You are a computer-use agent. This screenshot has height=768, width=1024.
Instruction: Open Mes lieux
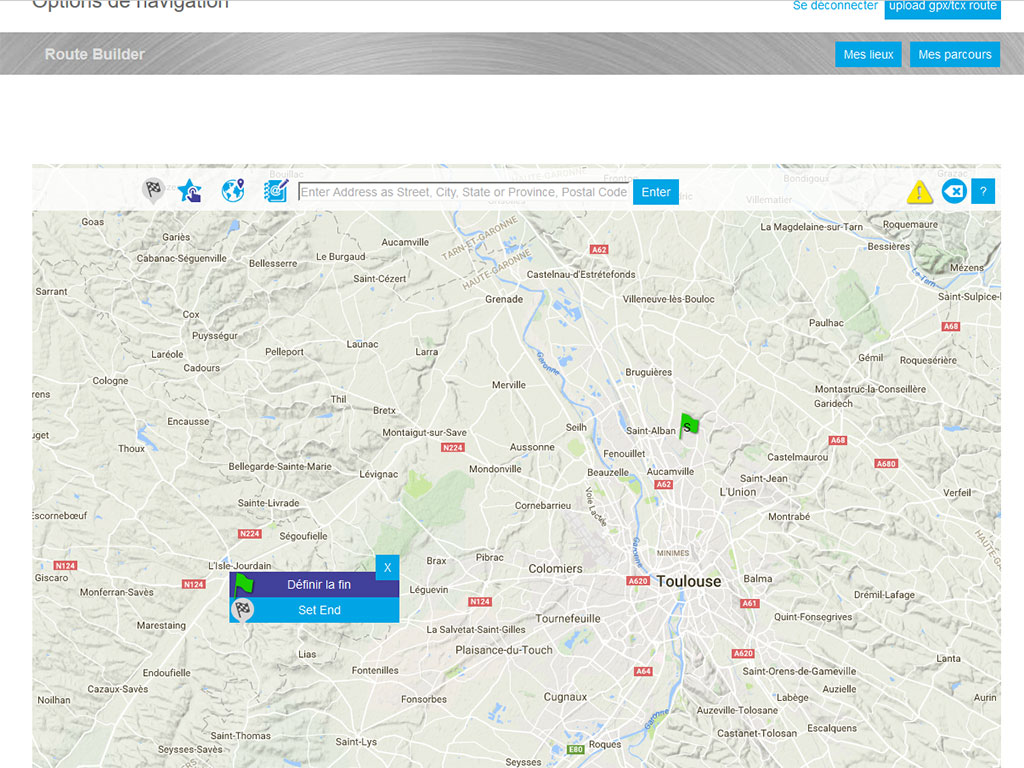[x=869, y=55]
